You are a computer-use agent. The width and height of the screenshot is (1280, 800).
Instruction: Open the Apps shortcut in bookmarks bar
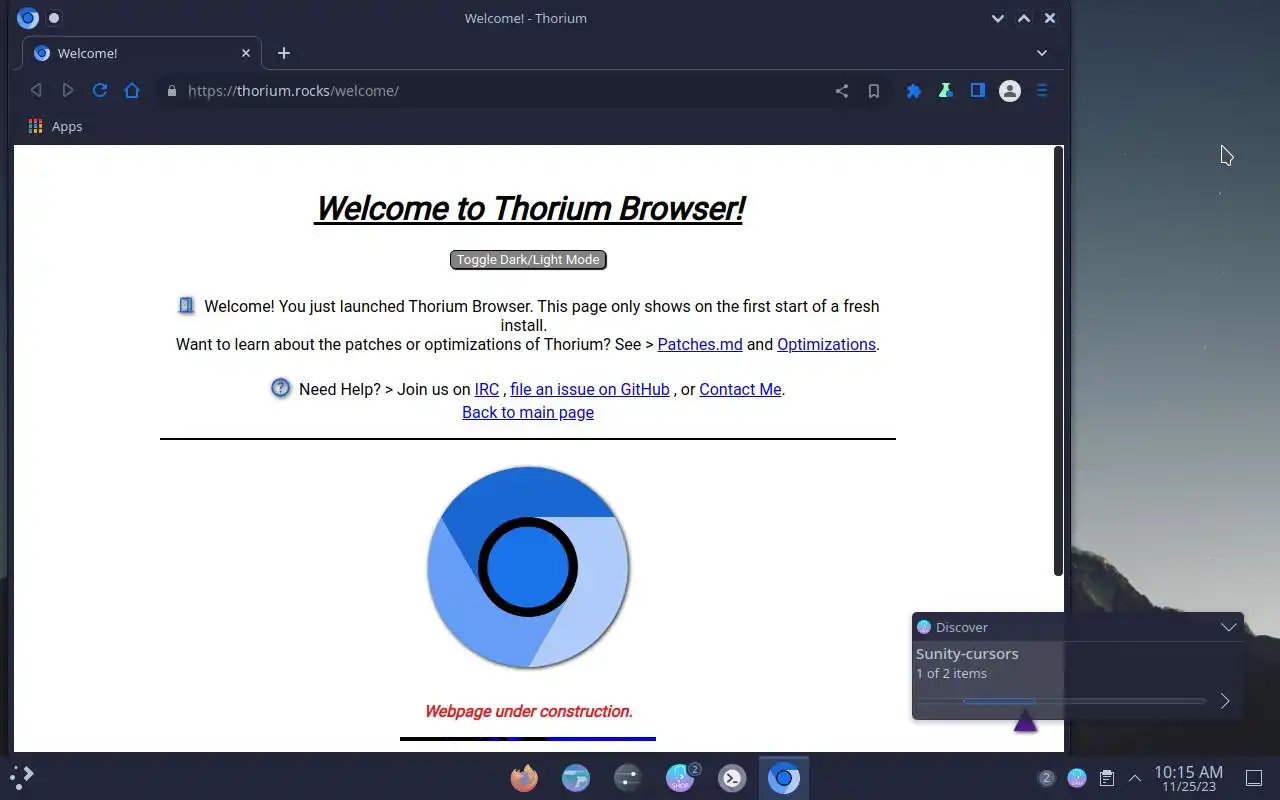(x=55, y=126)
